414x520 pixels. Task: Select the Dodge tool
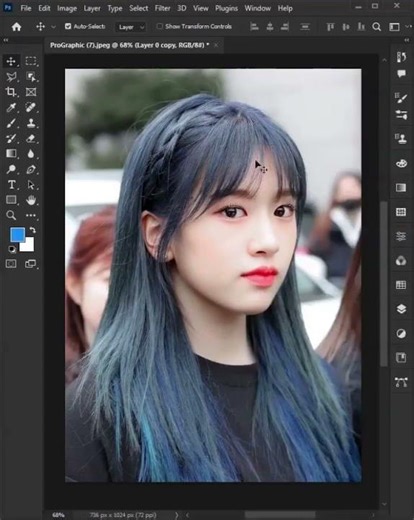[x=11, y=169]
